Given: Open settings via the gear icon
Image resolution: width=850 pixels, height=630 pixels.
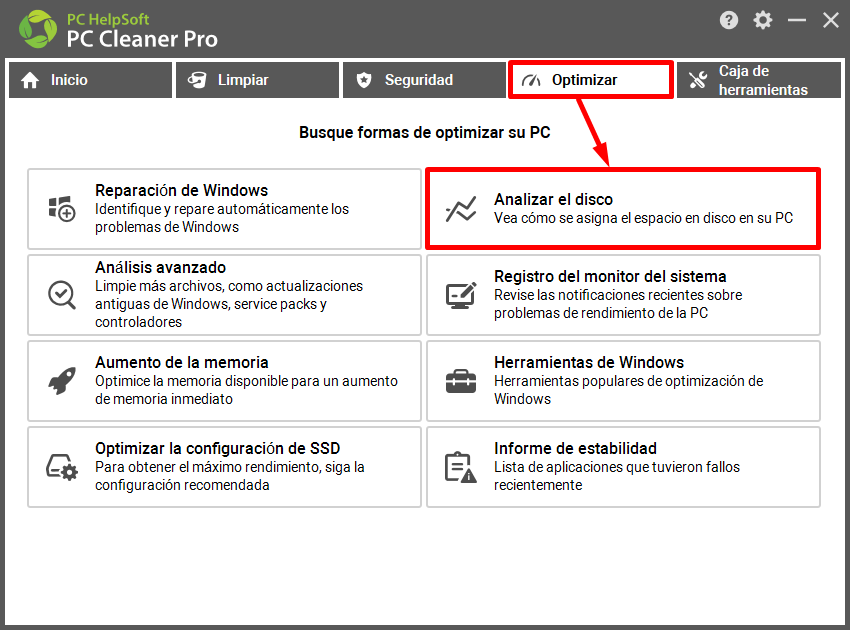Looking at the screenshot, I should [762, 21].
